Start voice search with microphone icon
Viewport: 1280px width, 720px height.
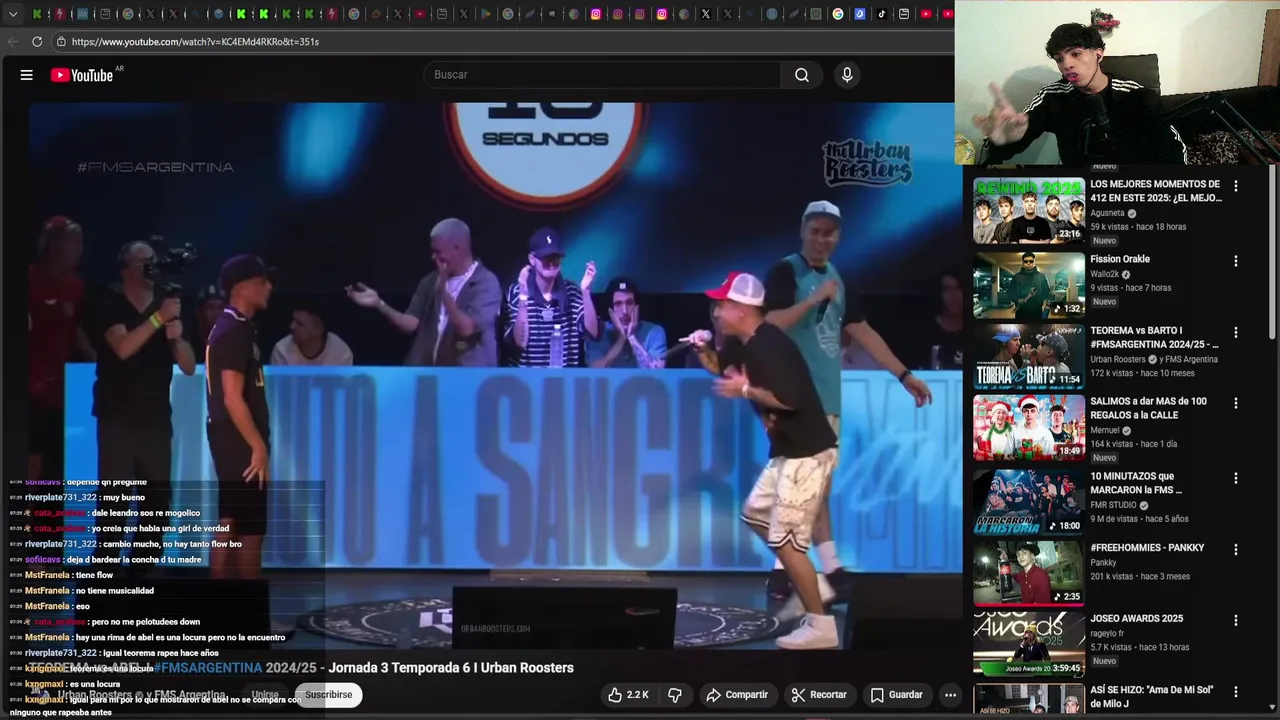tap(847, 75)
